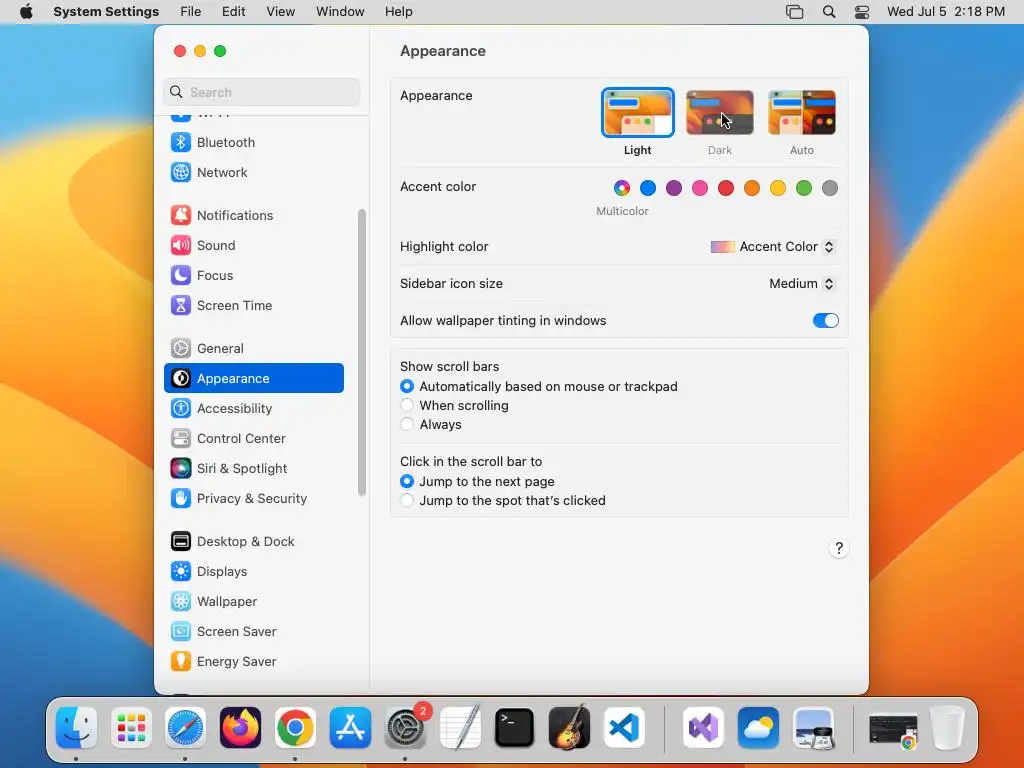The width and height of the screenshot is (1024, 768).
Task: Pick the Multicolor accent color
Action: [622, 189]
